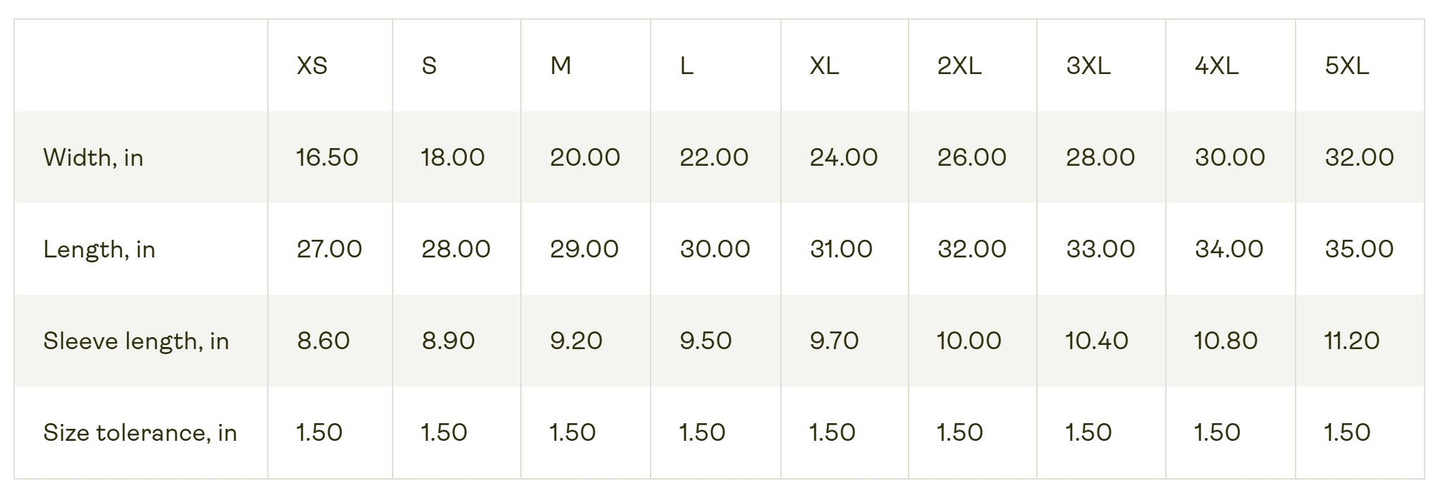Click the 3XL column header
1445x493 pixels.
point(1088,67)
